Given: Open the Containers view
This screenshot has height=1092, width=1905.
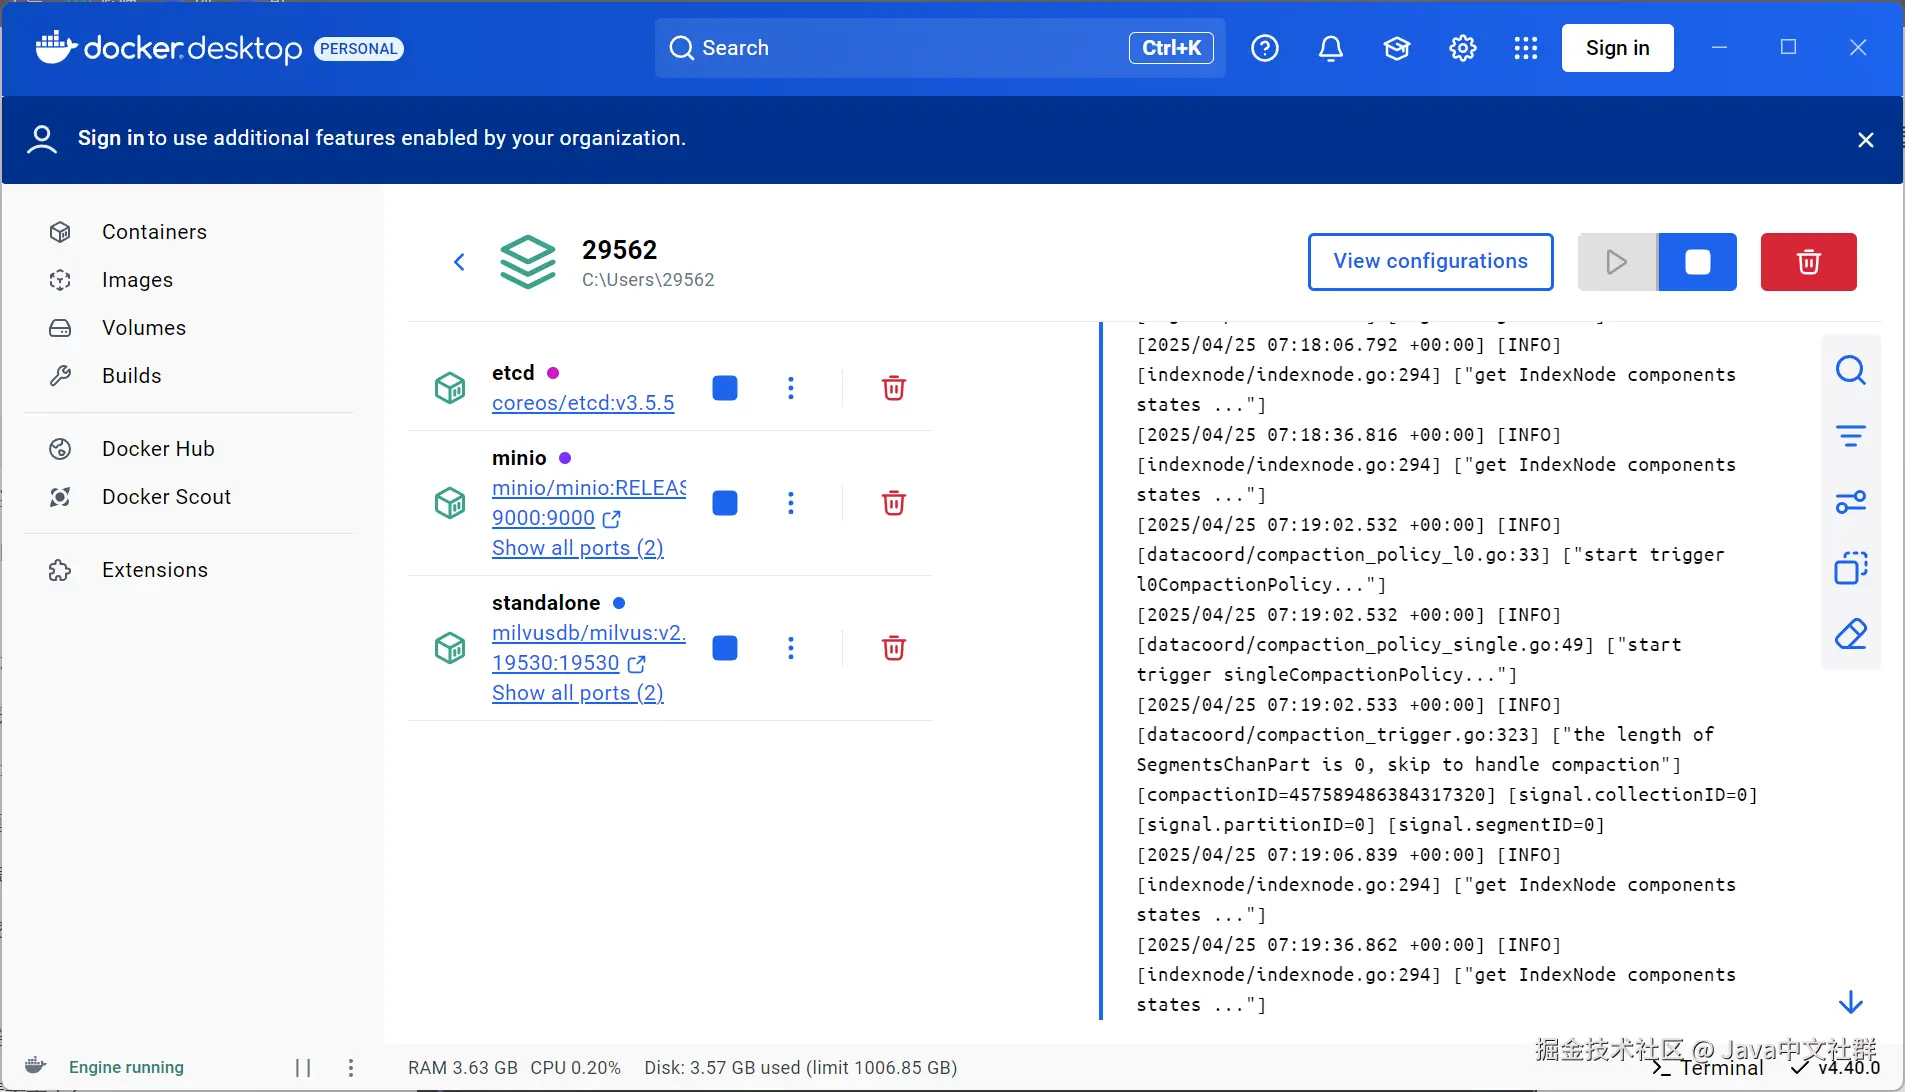Looking at the screenshot, I should [154, 232].
